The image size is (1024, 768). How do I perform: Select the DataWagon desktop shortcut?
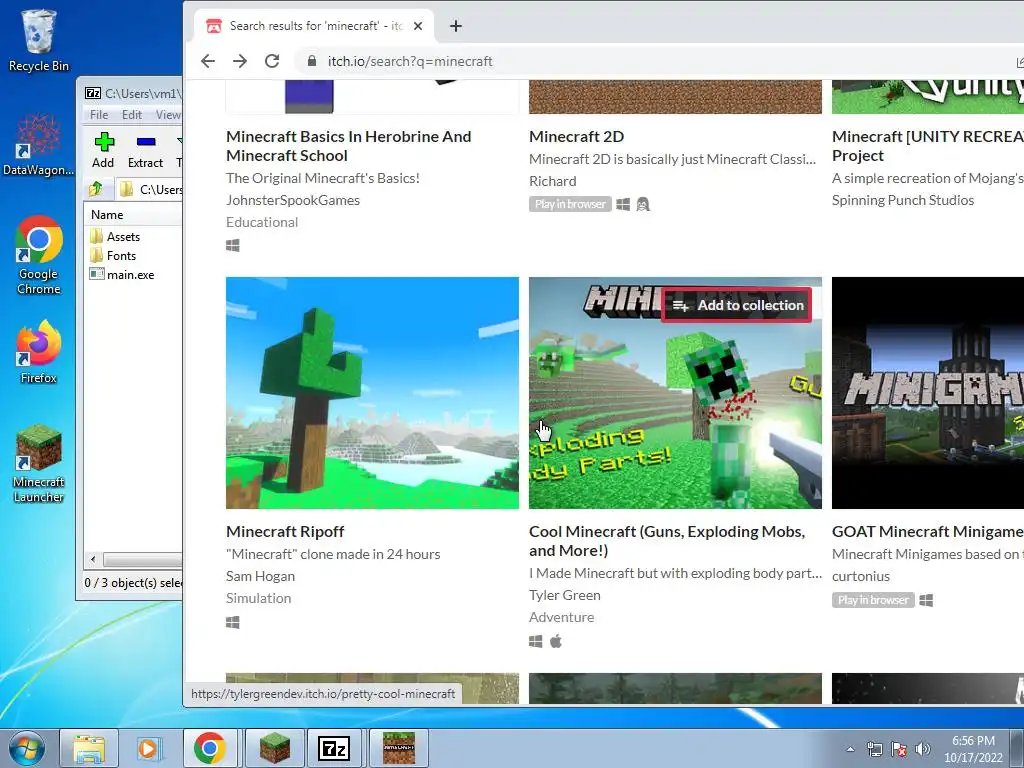coord(39,145)
